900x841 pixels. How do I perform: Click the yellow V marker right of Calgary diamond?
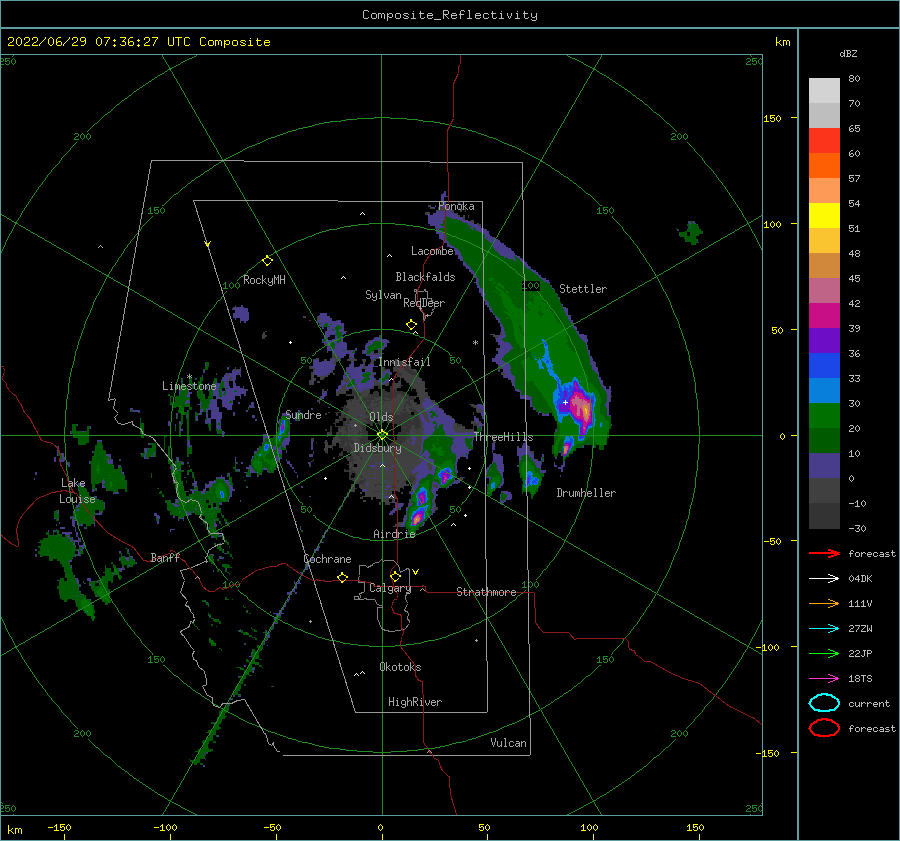click(x=416, y=572)
